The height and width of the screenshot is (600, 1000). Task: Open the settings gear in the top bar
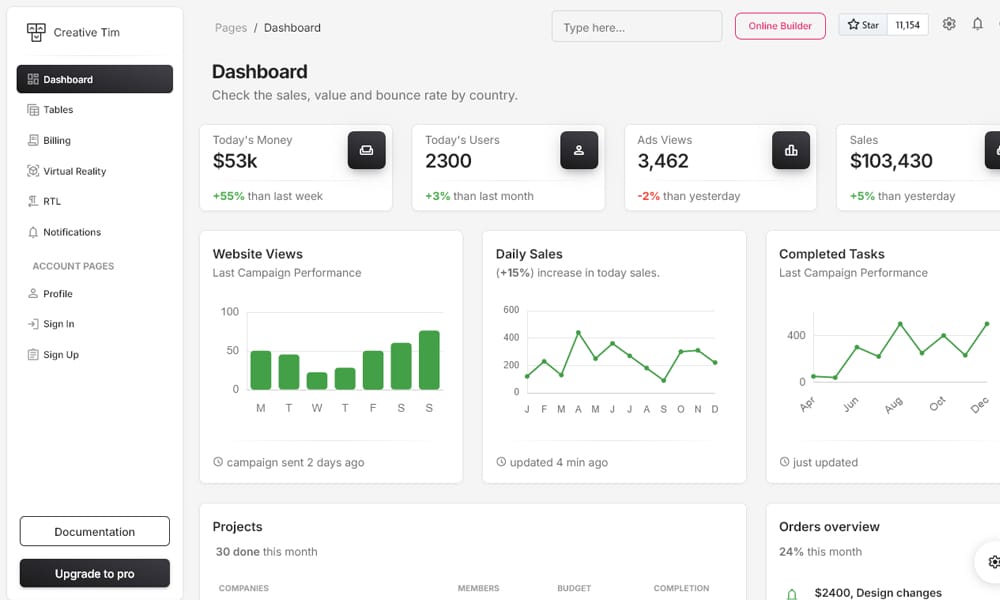tap(949, 23)
